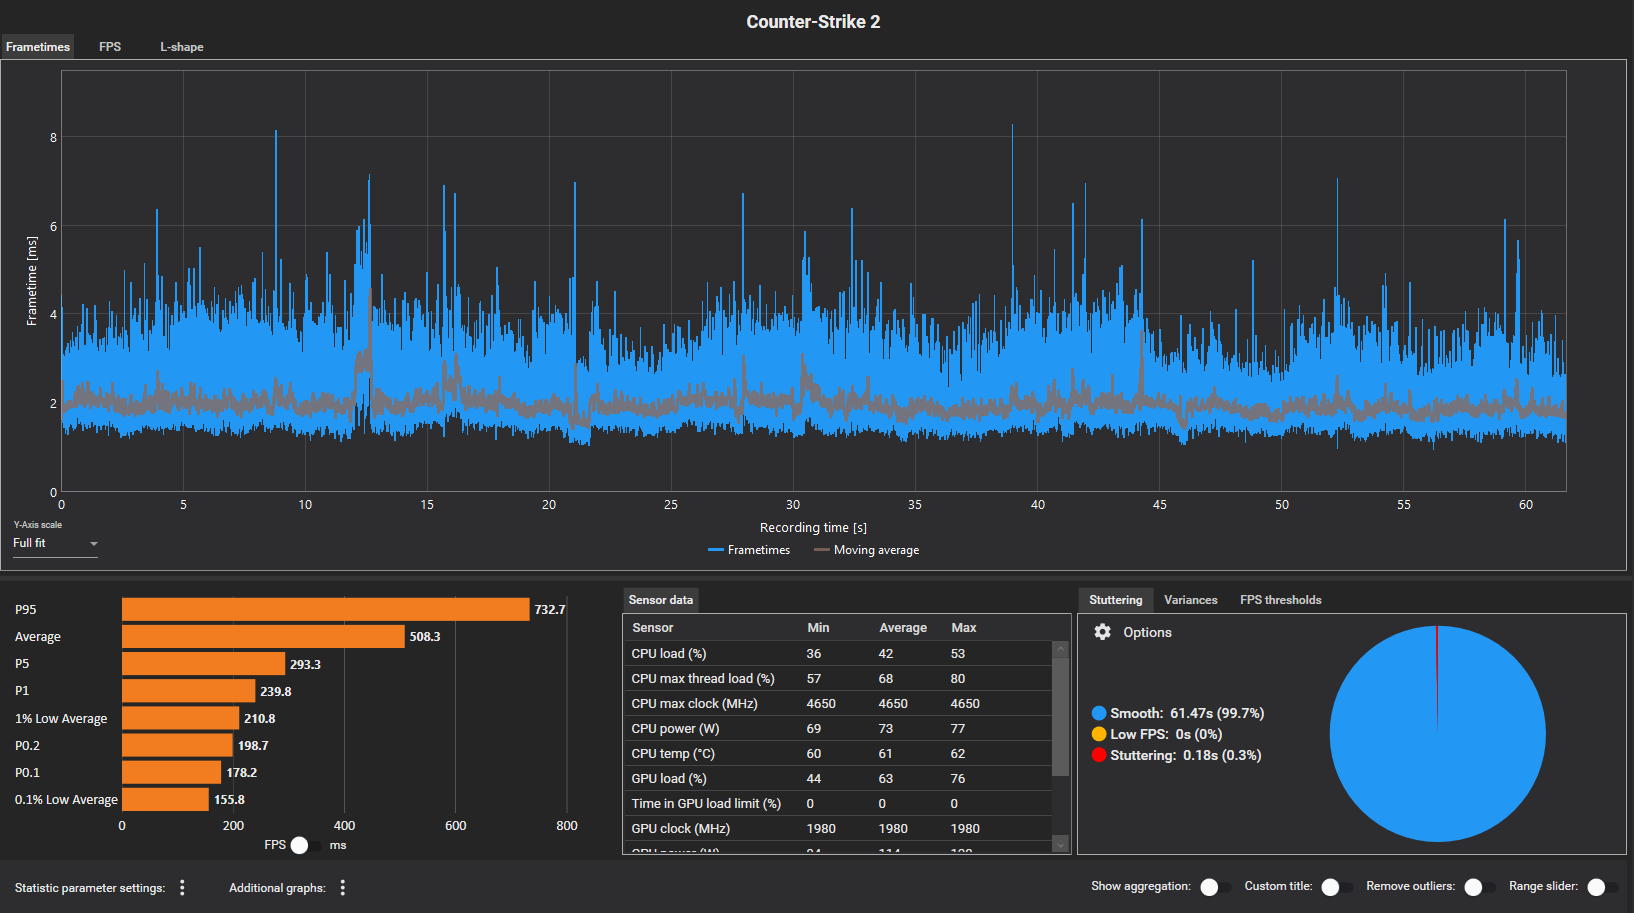Screen dimensions: 1634x913
Task: Enable the Custom title switch
Action: point(1337,887)
